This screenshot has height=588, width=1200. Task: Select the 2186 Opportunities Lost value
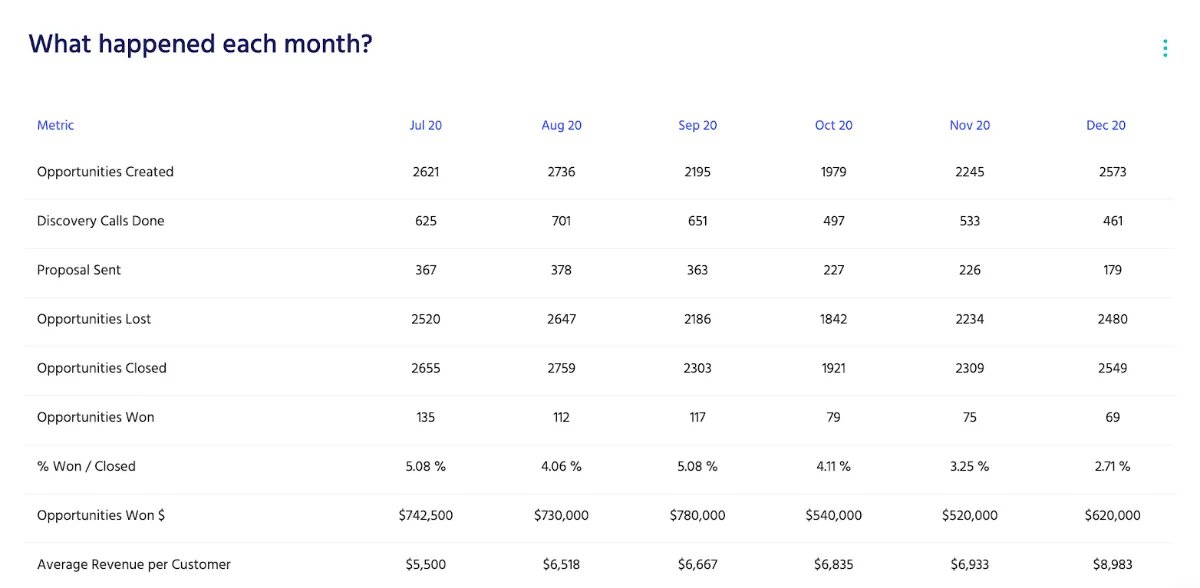tap(698, 319)
